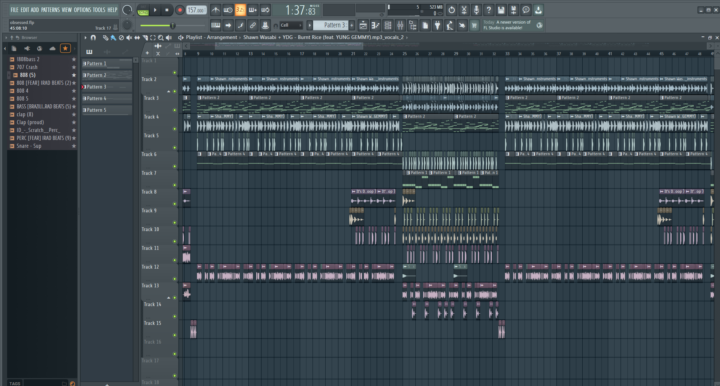Open the VIEW menu

coord(67,10)
